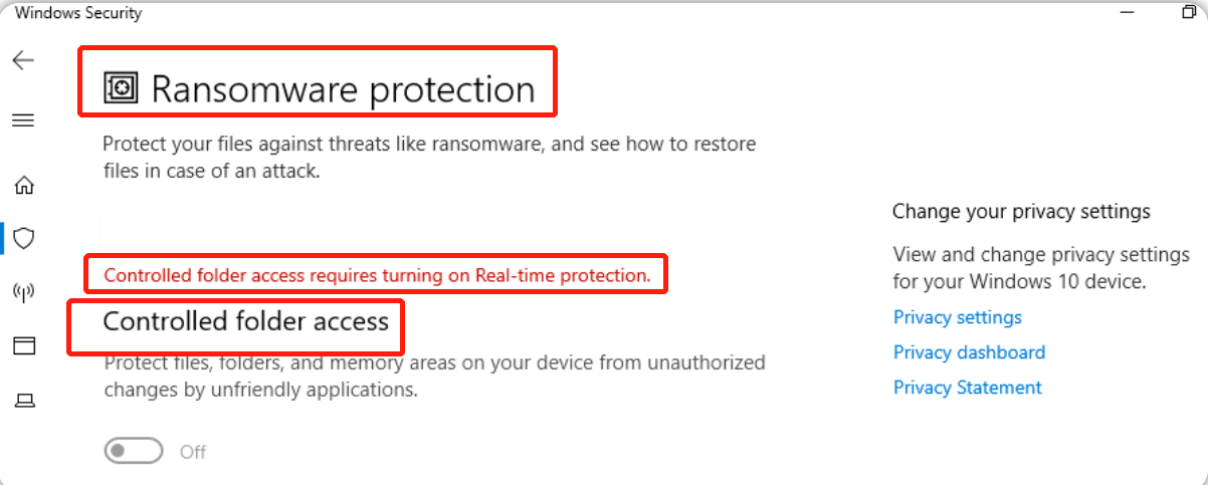Open the Home icon in sidebar

pyautogui.click(x=23, y=185)
